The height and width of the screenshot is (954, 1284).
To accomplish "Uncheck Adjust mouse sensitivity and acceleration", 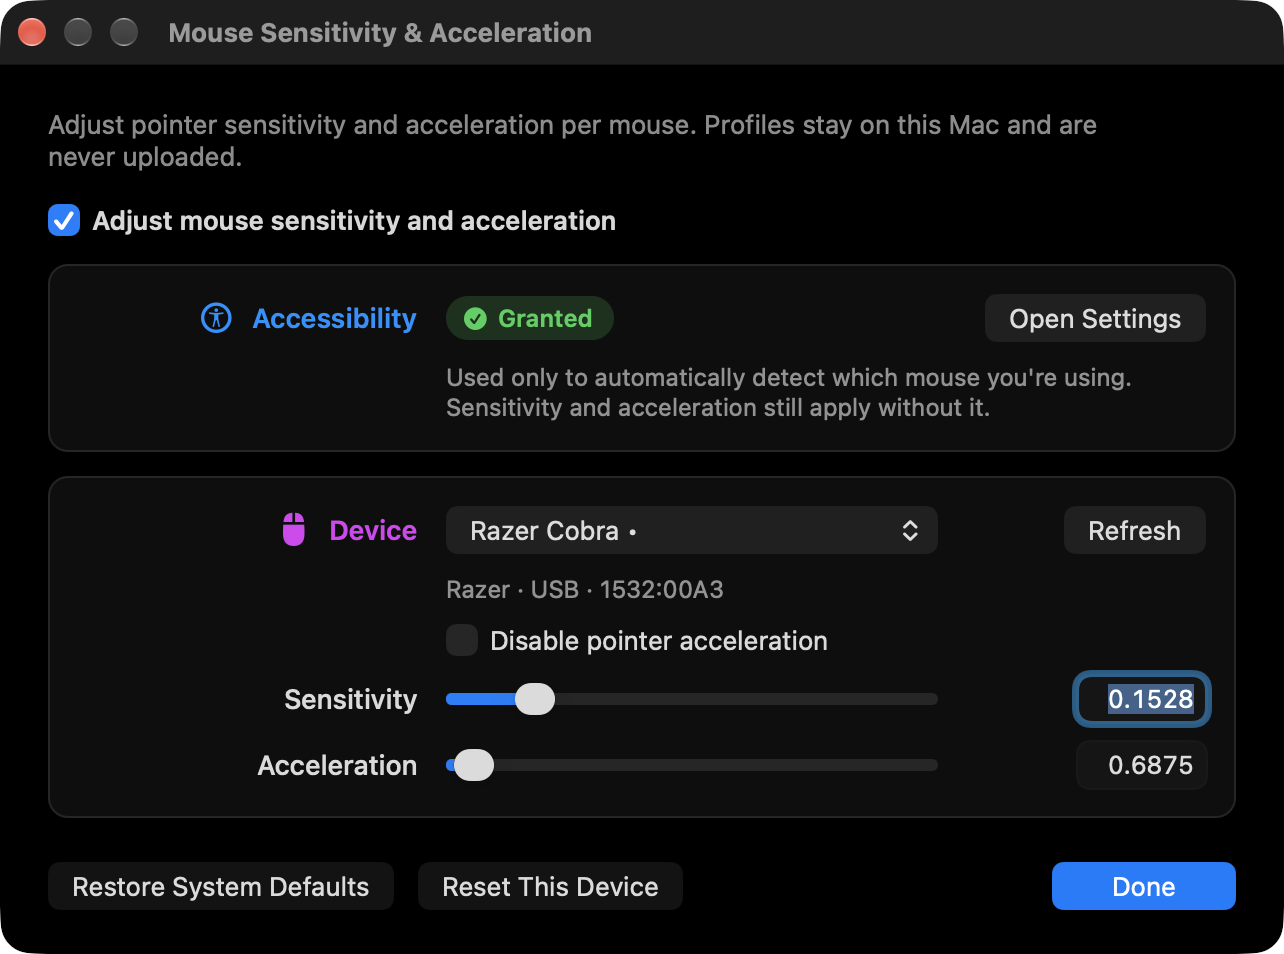I will pos(64,220).
